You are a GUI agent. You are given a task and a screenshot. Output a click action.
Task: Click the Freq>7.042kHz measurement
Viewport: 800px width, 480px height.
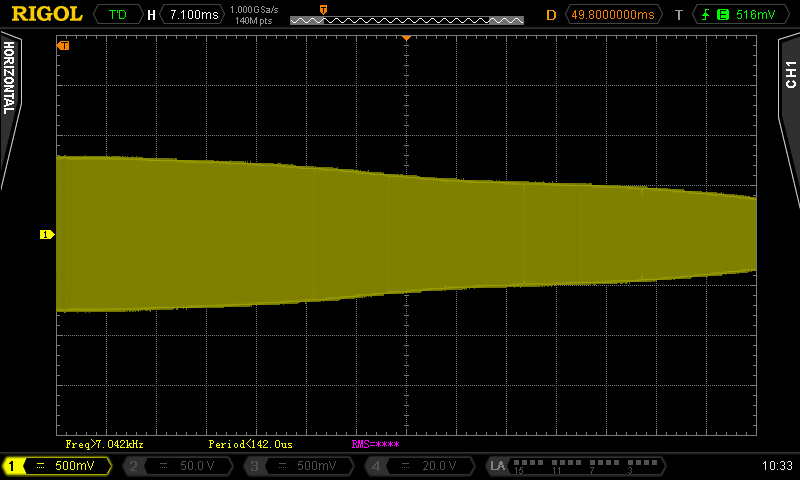pyautogui.click(x=105, y=444)
